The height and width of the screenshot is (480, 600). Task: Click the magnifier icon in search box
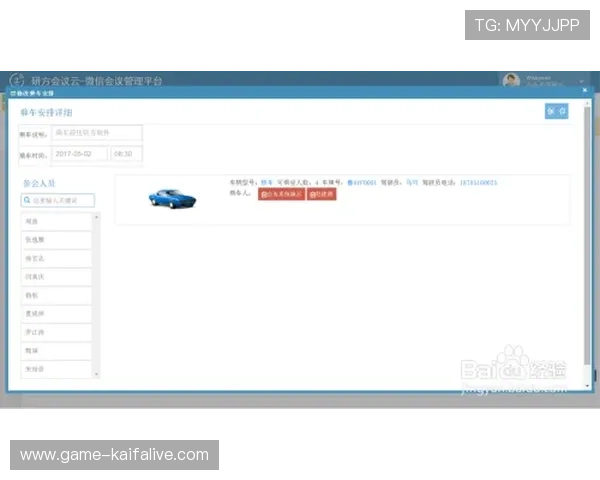tap(27, 200)
